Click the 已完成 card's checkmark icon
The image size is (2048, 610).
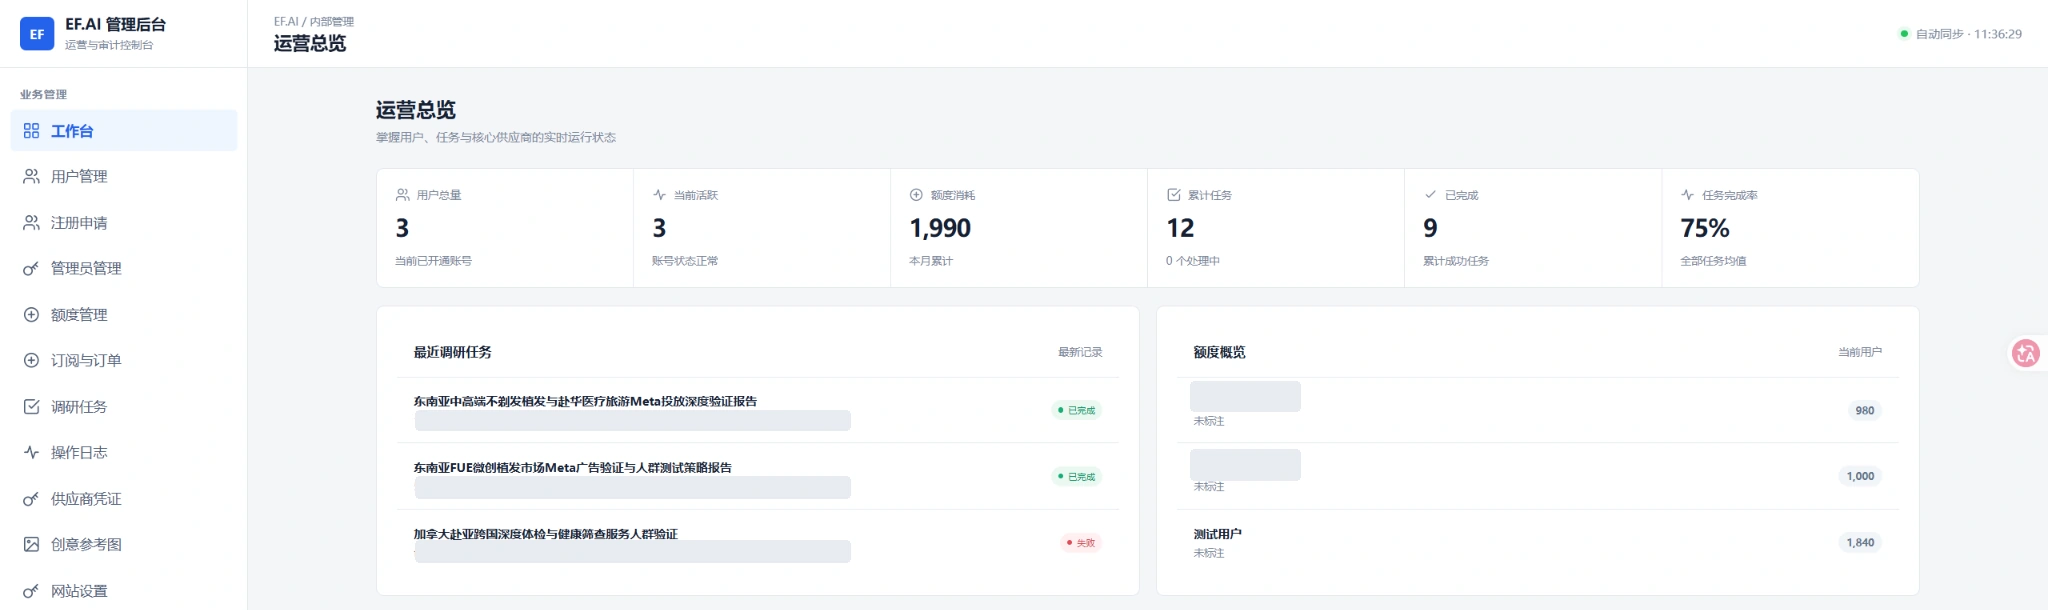click(1430, 195)
